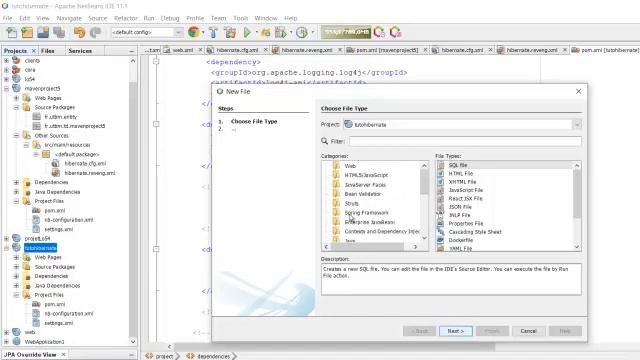
Task: Click the Filter input field
Action: click(x=465, y=141)
